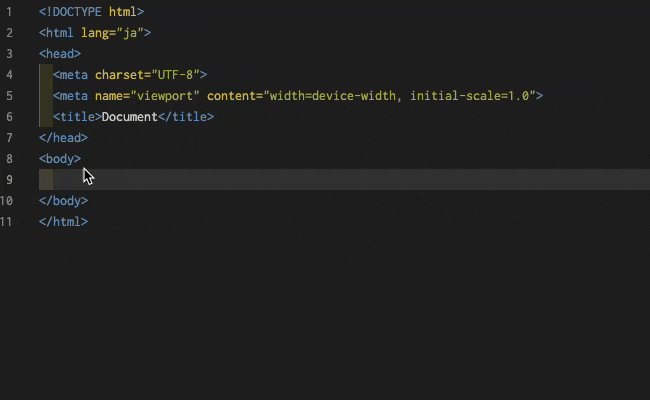Click line number 2 in the gutter
650x400 pixels.
pos(9,33)
